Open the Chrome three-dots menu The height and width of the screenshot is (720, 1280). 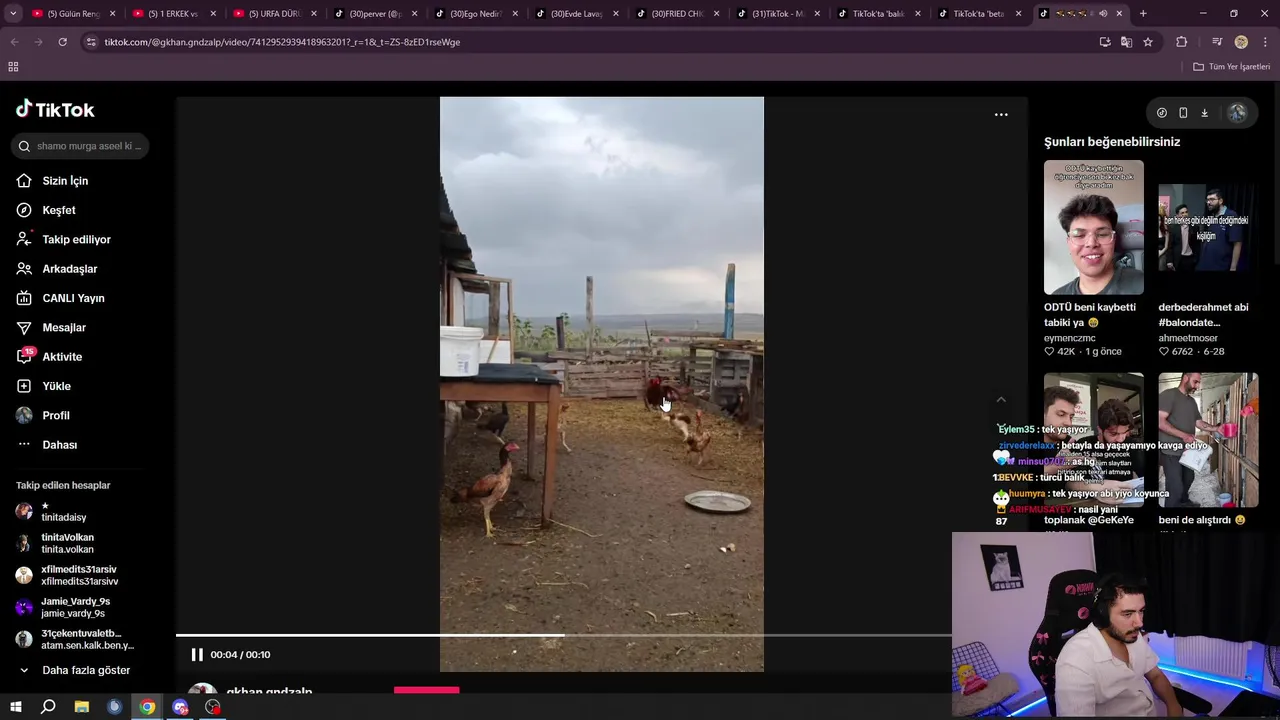coord(1264,42)
